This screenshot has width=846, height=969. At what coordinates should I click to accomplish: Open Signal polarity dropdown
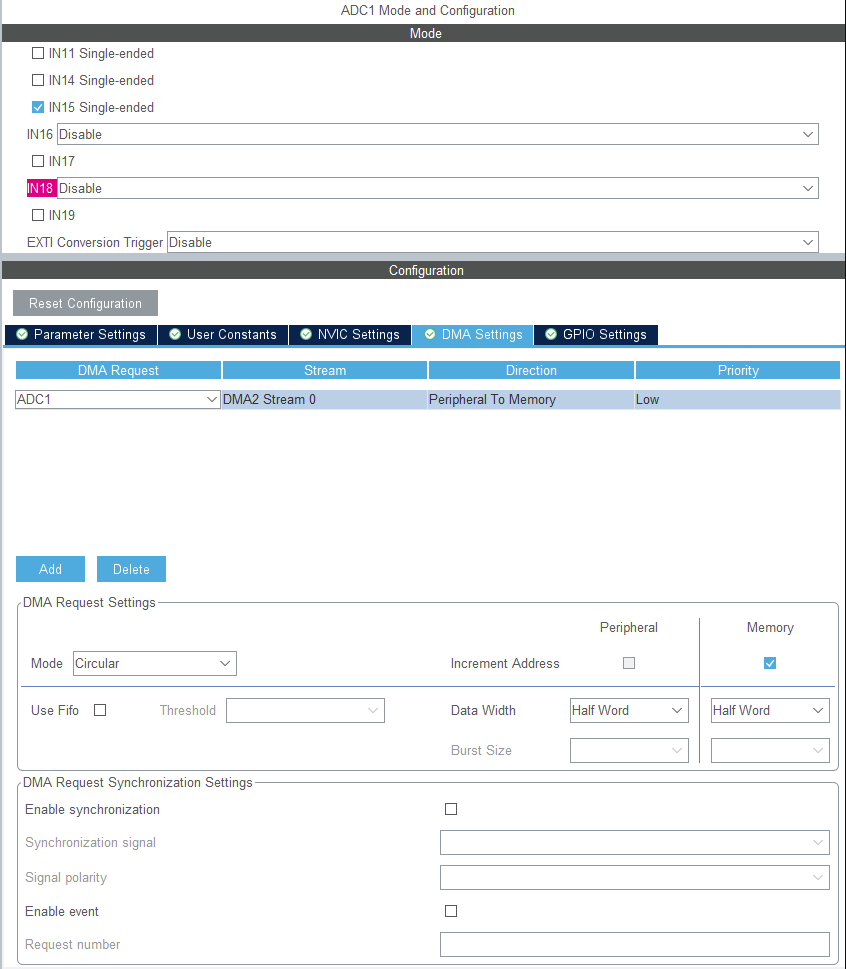(635, 878)
